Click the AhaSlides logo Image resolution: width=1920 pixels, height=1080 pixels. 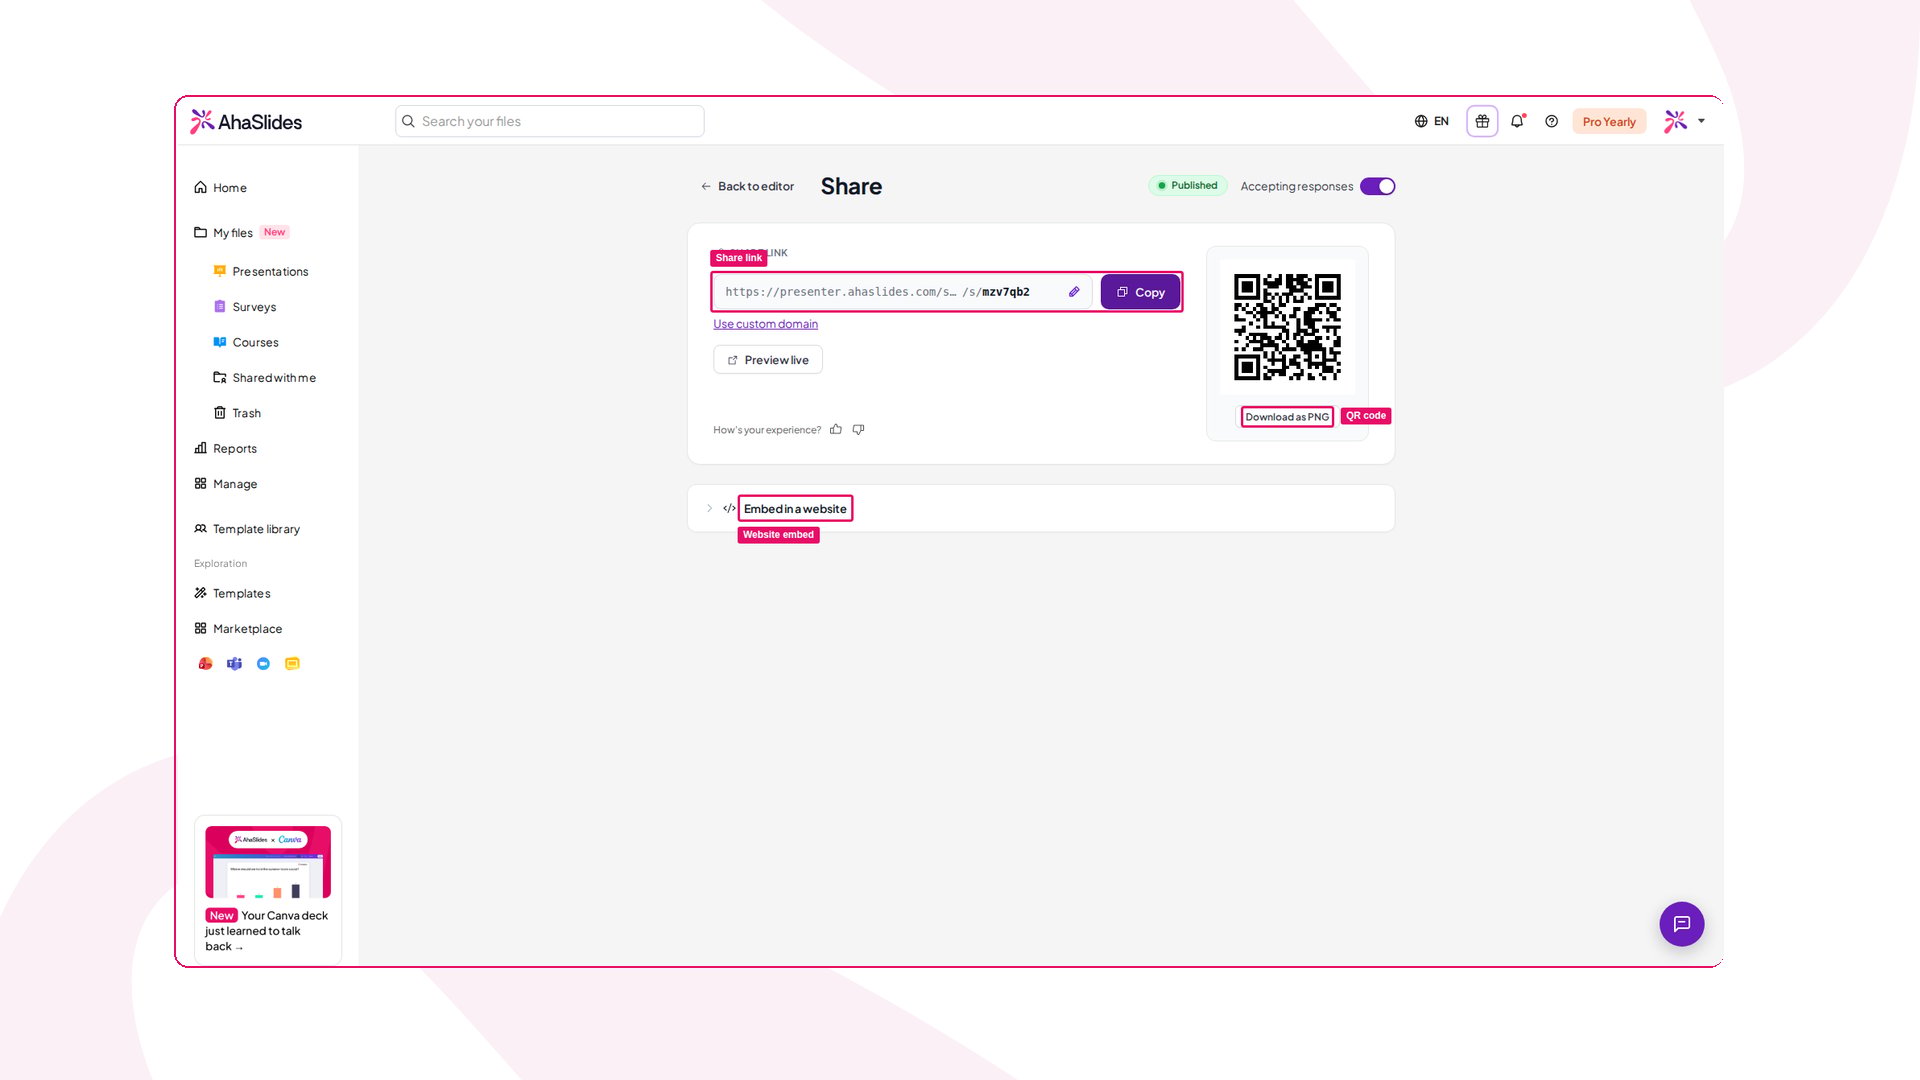coord(246,122)
